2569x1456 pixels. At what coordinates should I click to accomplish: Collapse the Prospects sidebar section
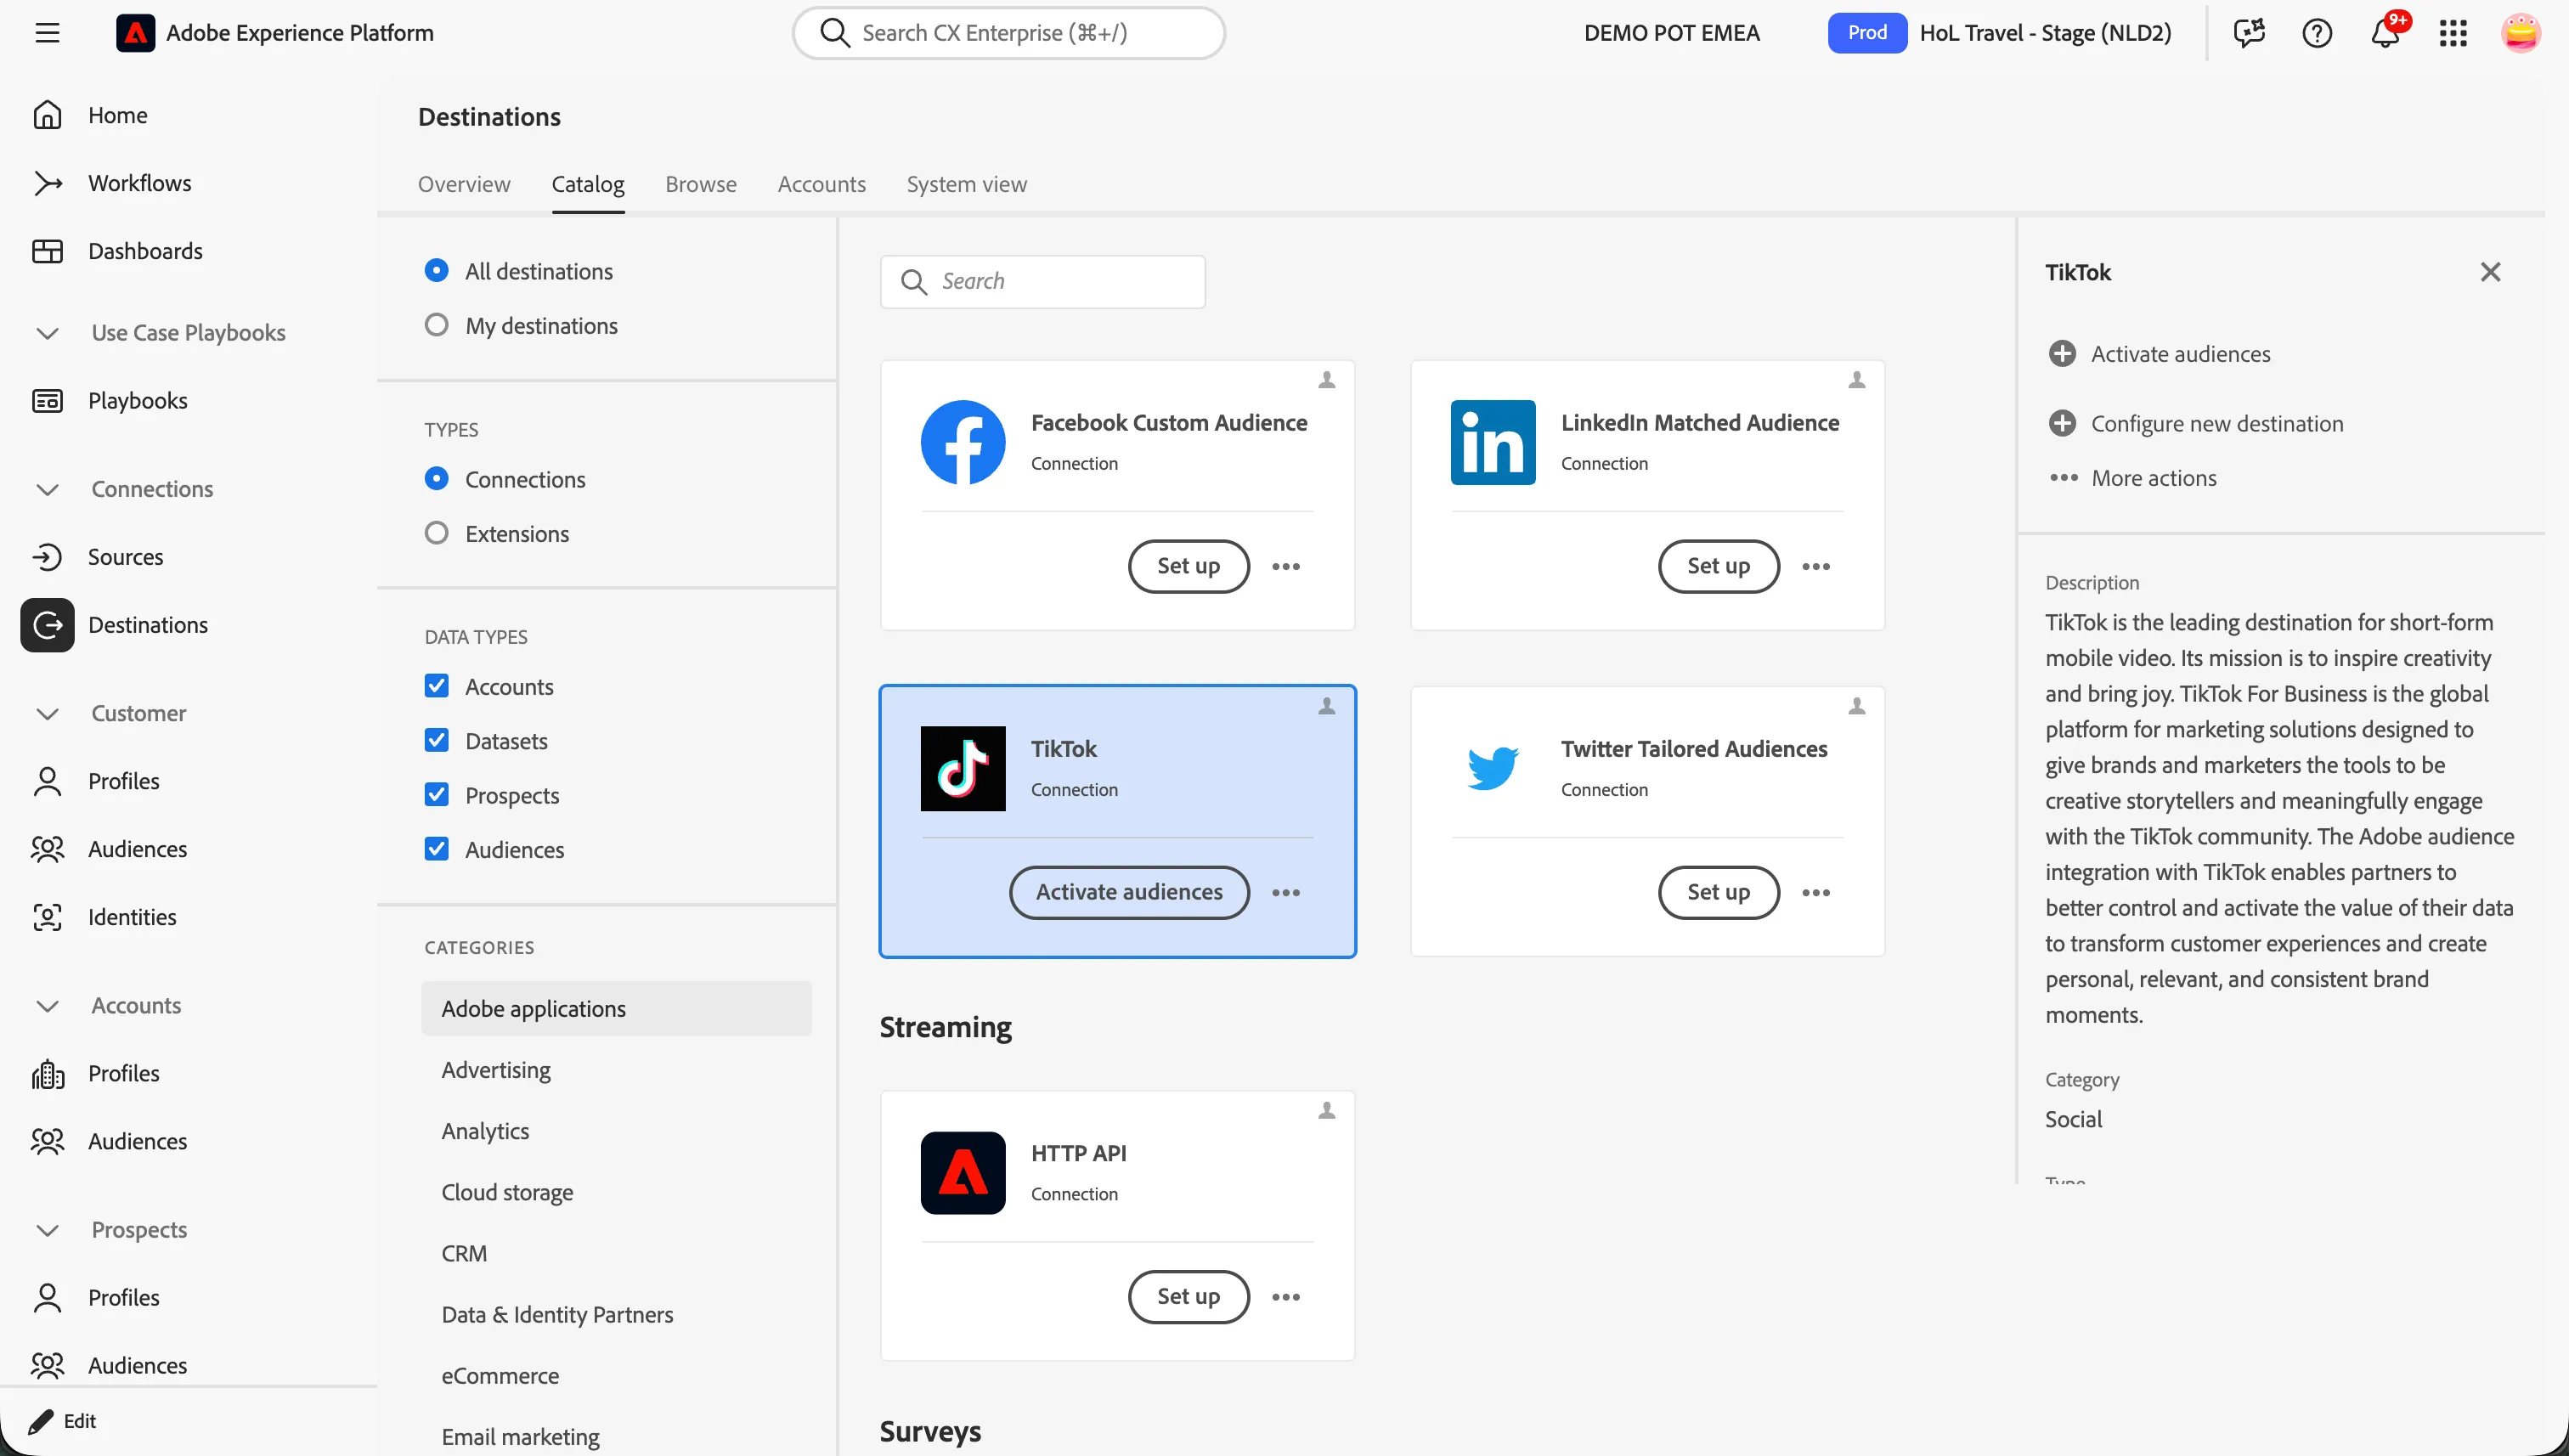(x=47, y=1230)
